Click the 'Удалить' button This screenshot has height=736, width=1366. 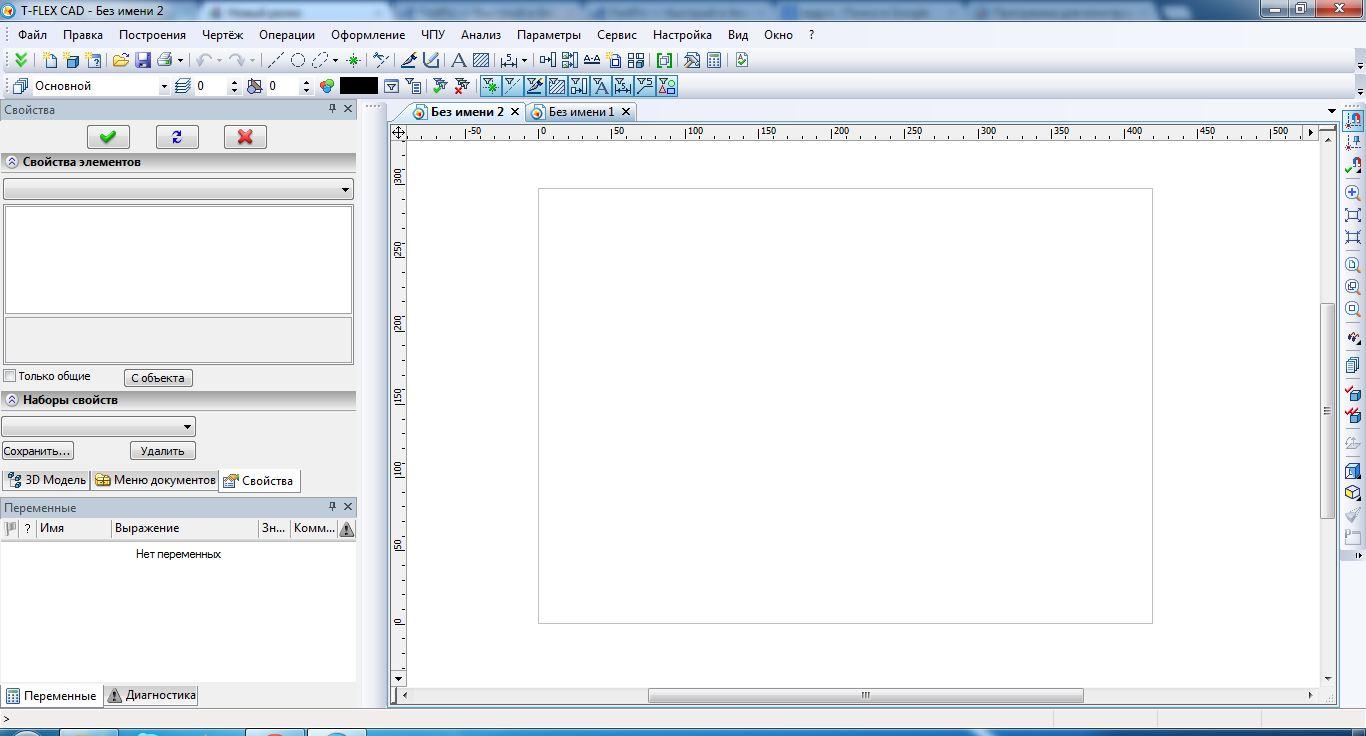click(x=162, y=451)
